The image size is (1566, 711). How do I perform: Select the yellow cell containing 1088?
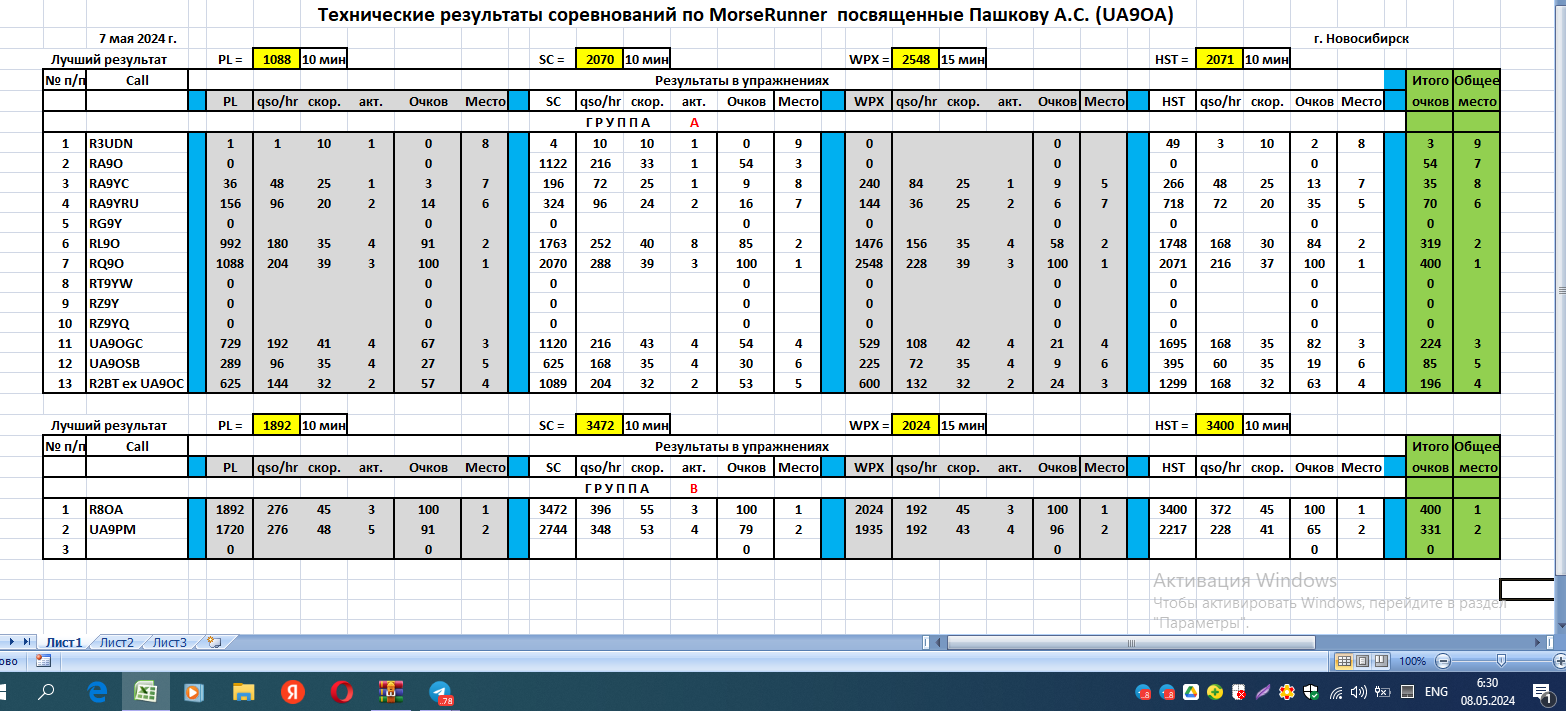[277, 59]
